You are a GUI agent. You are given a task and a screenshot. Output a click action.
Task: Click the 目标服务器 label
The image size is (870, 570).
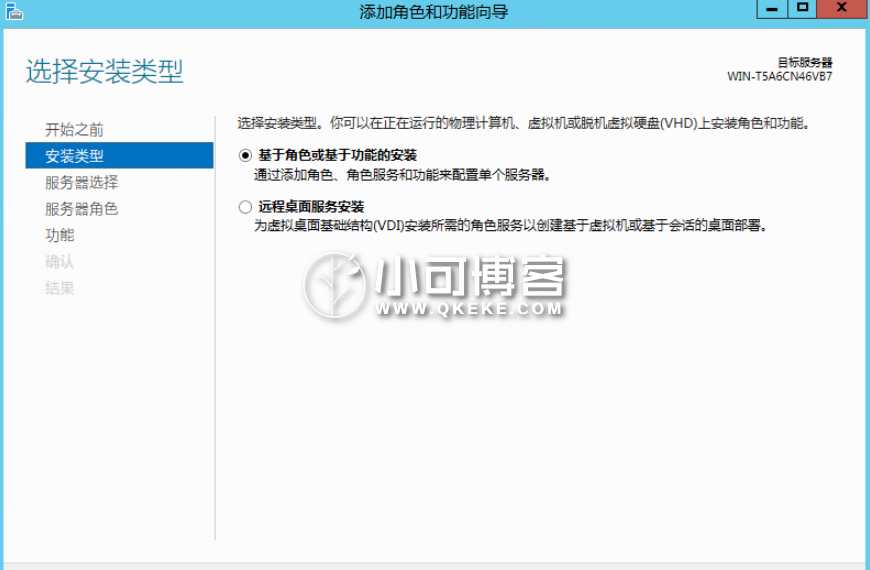click(x=805, y=62)
